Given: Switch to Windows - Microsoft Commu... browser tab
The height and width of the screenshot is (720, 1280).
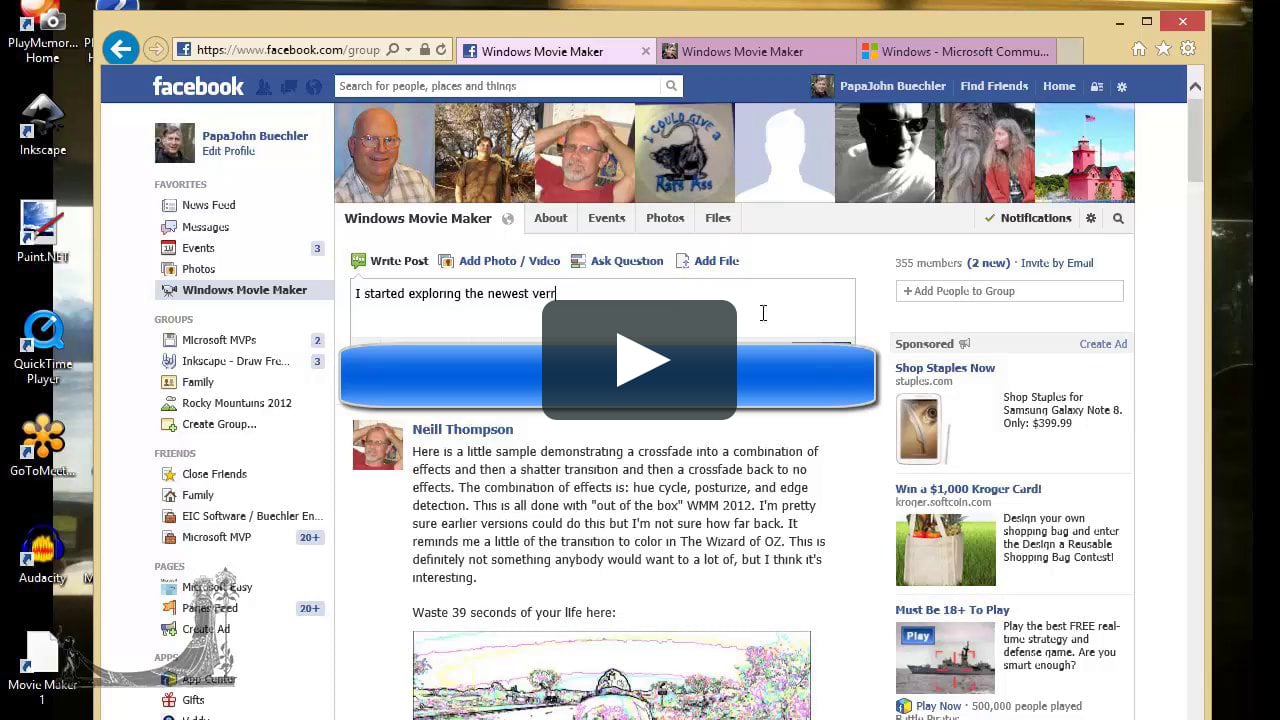Looking at the screenshot, I should pos(956,51).
